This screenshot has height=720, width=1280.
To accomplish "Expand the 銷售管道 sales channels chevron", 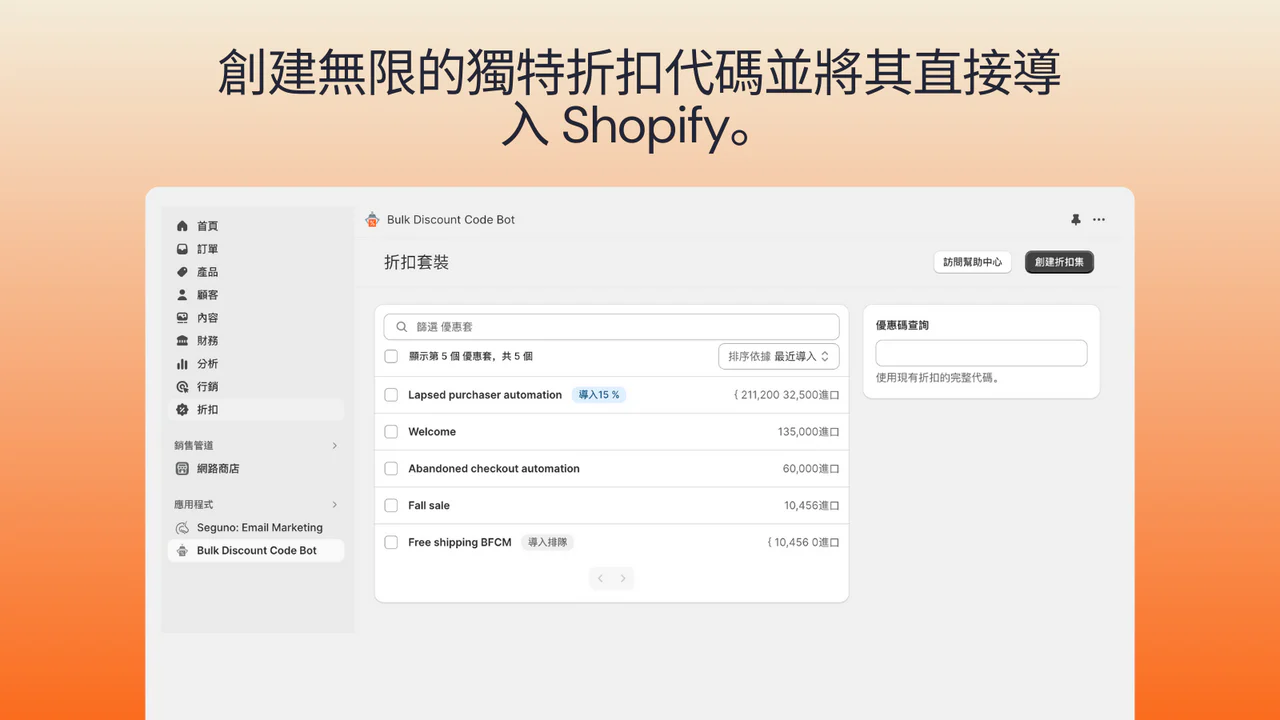I will pyautogui.click(x=334, y=446).
